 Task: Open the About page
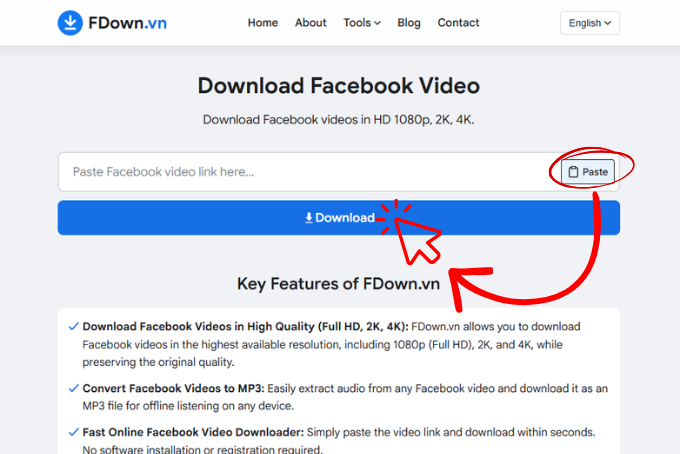tap(311, 23)
